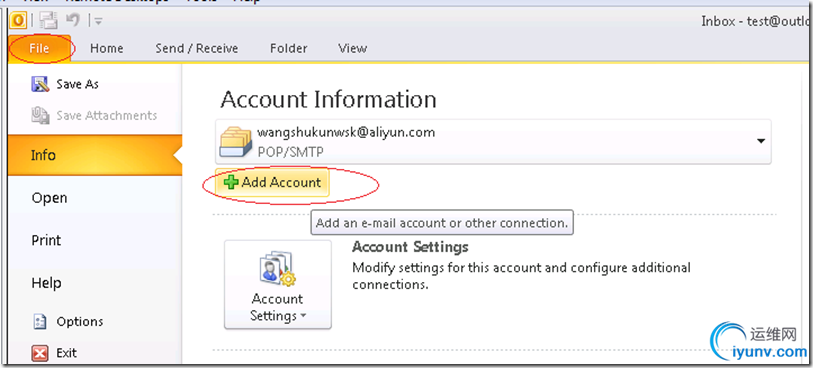
Task: Click the account mailbox folder icon
Action: pyautogui.click(x=235, y=142)
